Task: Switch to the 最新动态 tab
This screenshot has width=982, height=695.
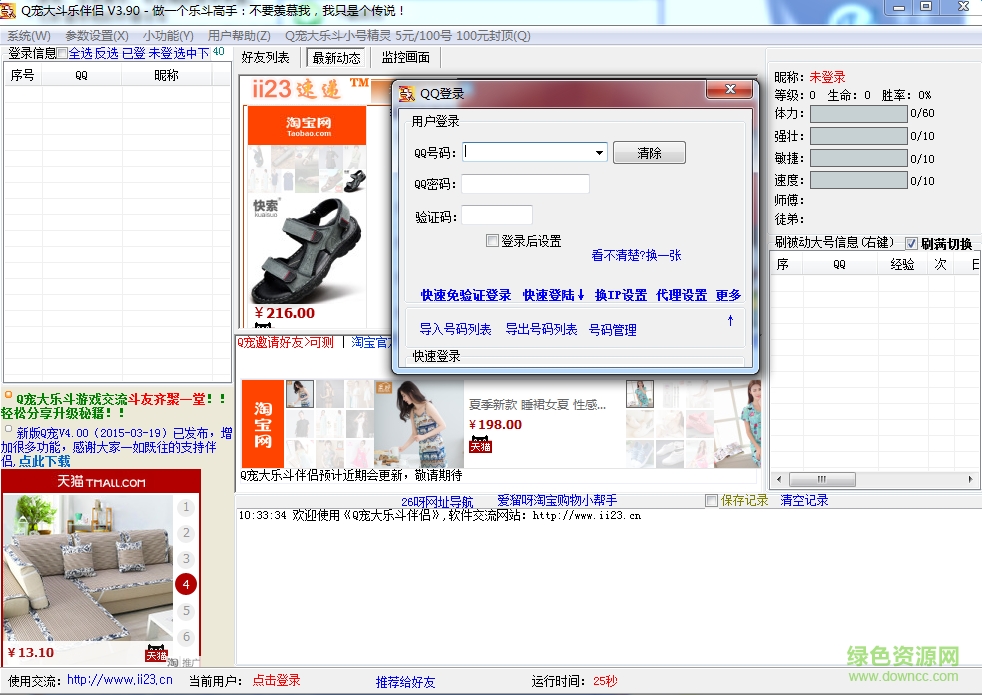Action: [336, 57]
